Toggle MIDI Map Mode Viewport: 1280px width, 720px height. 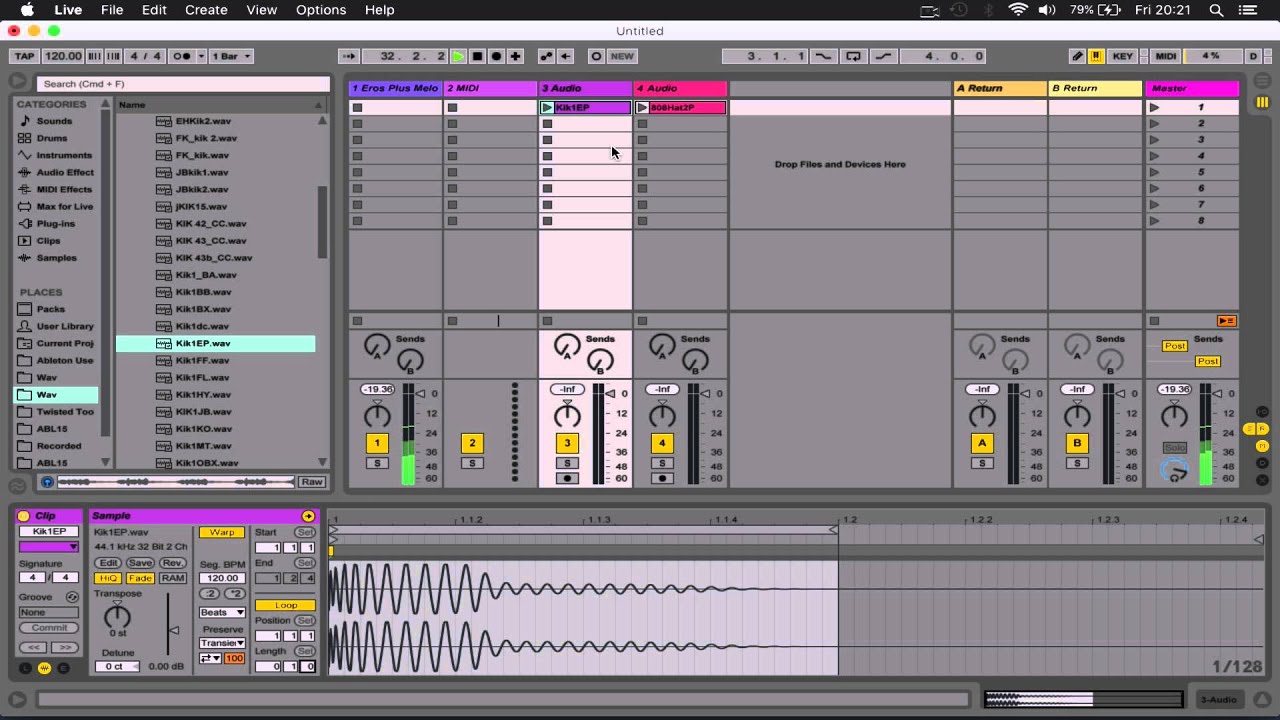(x=1165, y=56)
